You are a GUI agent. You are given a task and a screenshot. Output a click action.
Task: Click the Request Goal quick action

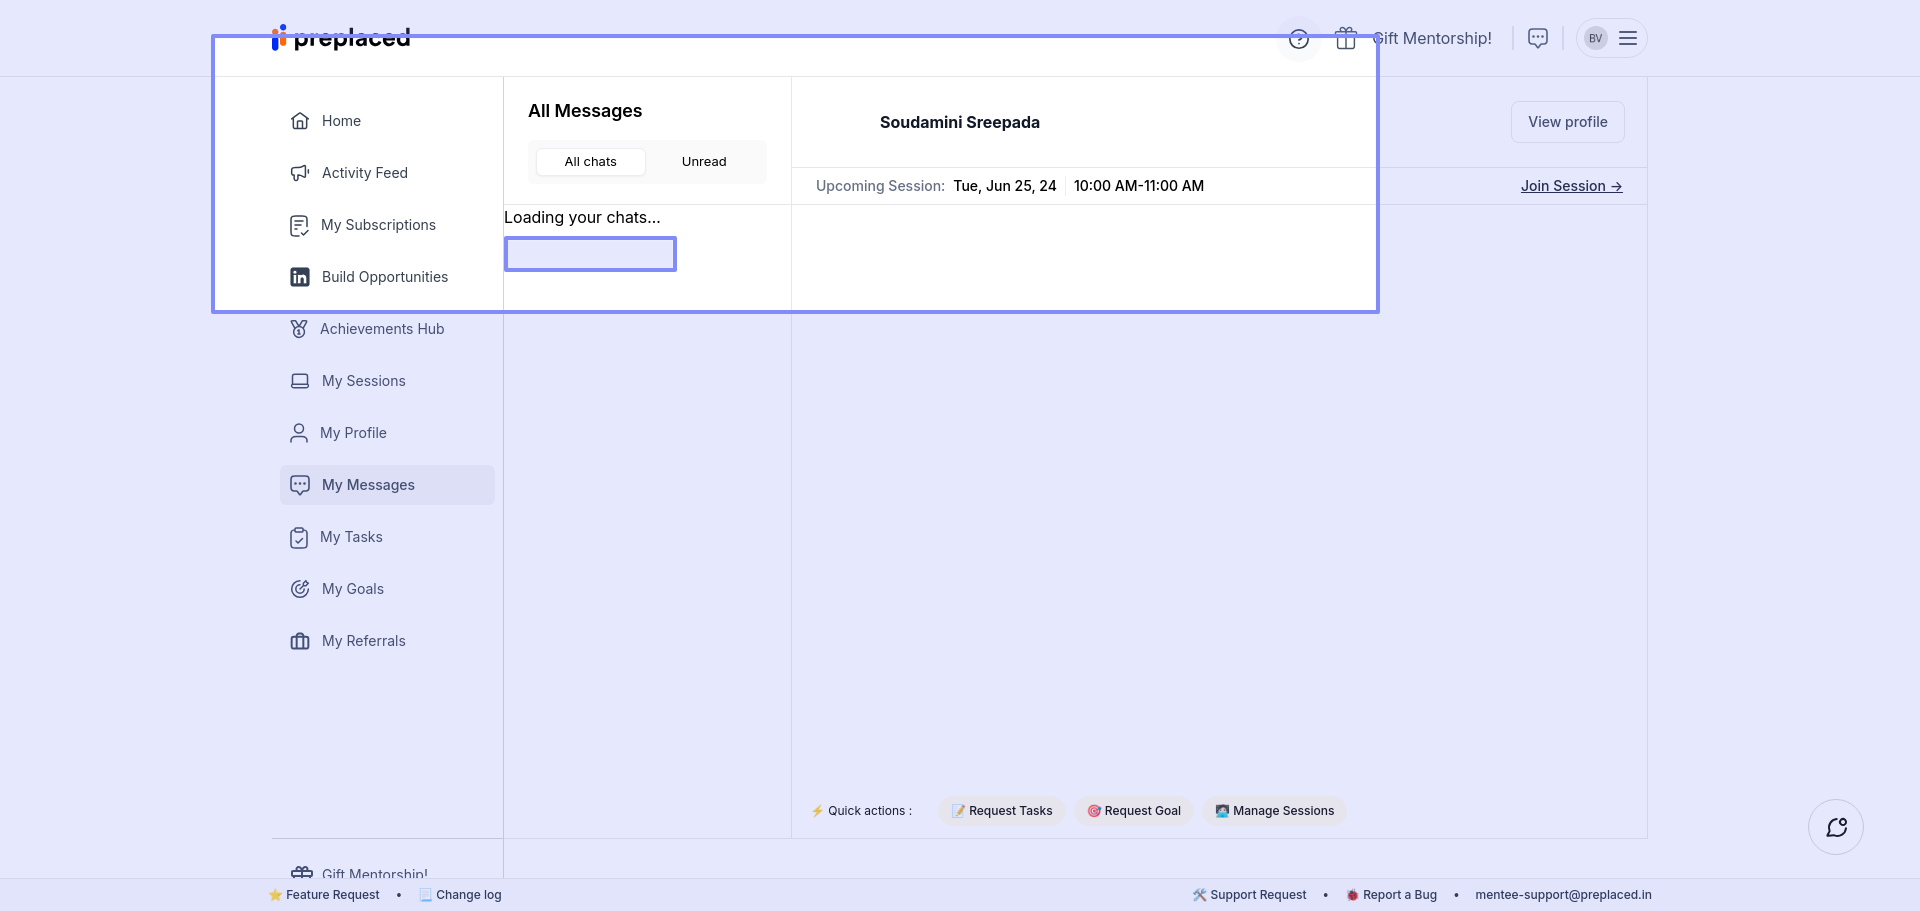(1134, 811)
